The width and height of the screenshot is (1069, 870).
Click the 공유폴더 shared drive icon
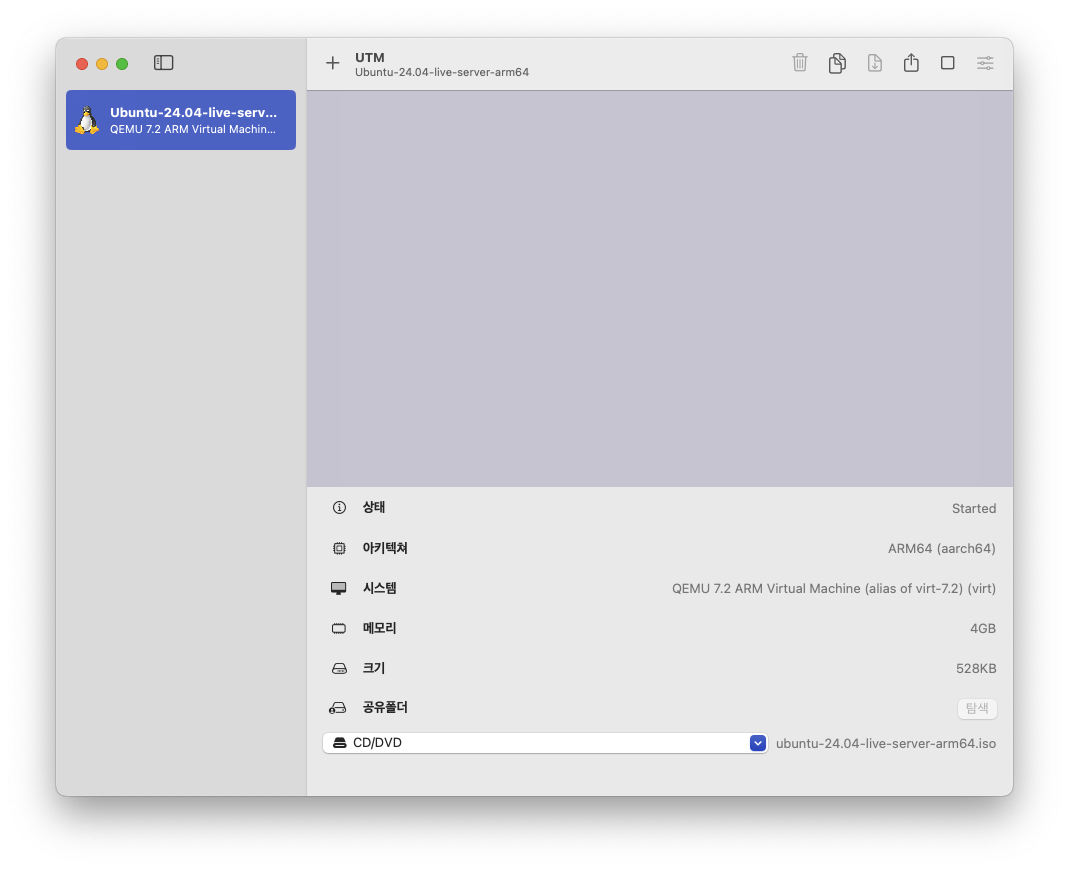(337, 708)
